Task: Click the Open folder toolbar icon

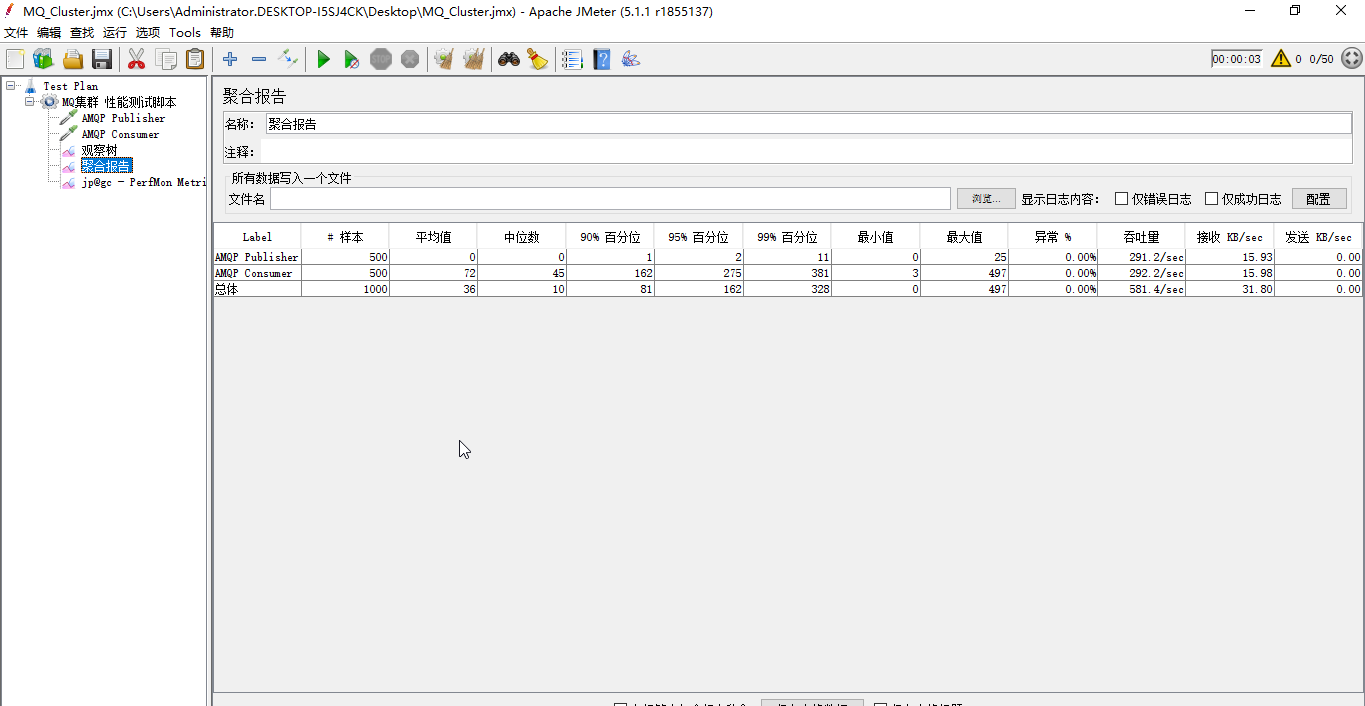Action: coord(73,59)
